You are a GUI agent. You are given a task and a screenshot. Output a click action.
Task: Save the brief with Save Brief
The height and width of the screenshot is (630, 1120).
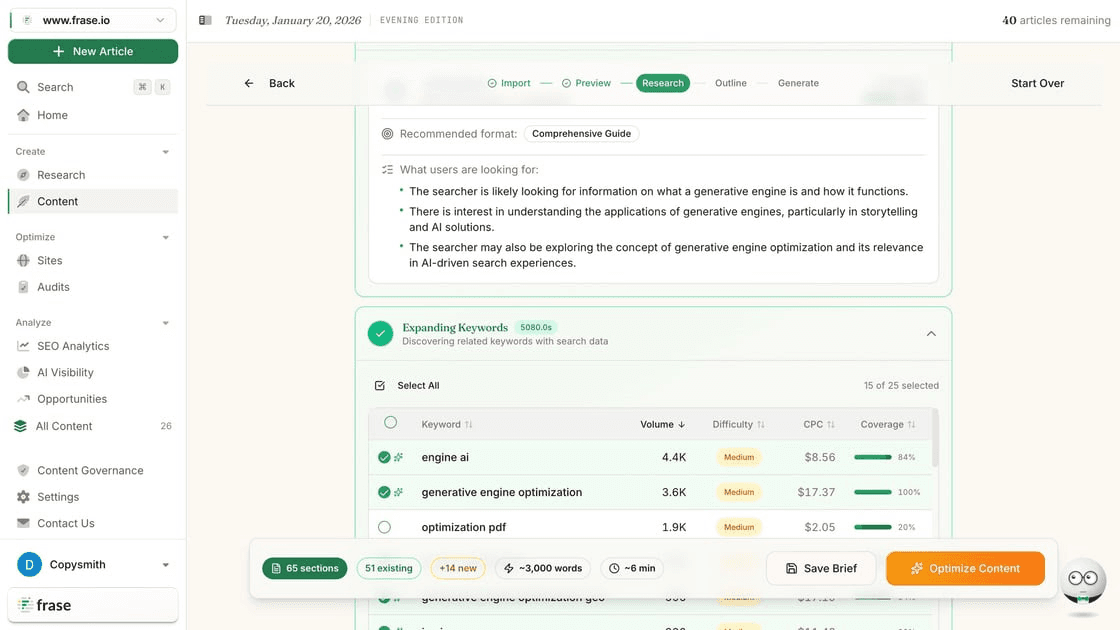[820, 568]
